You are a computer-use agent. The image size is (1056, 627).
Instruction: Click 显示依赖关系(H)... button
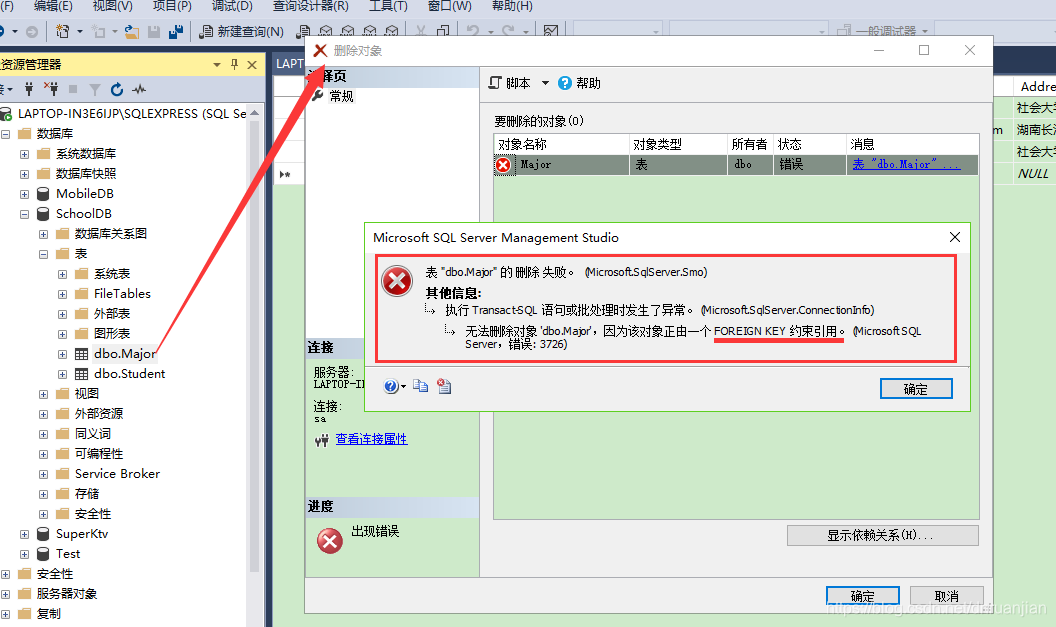882,535
